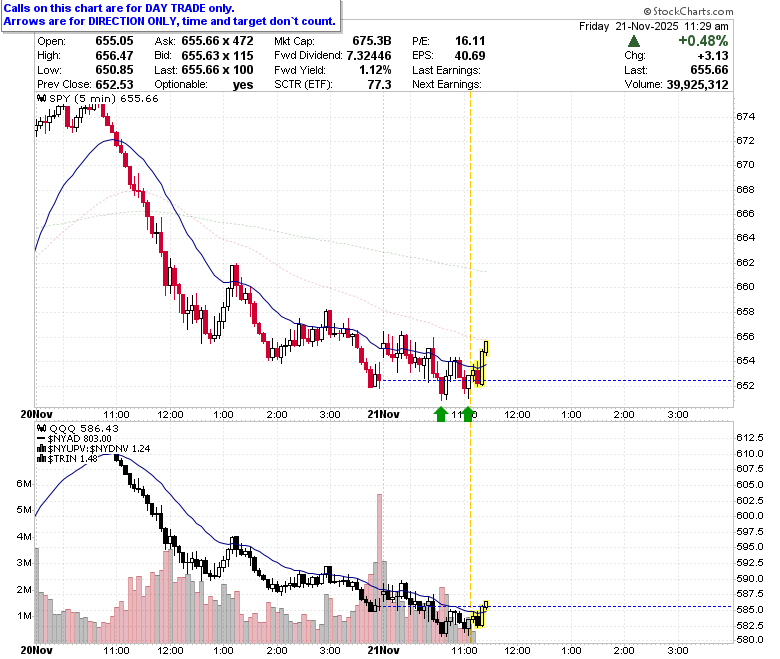Click the first green up arrow marker

pos(441,414)
